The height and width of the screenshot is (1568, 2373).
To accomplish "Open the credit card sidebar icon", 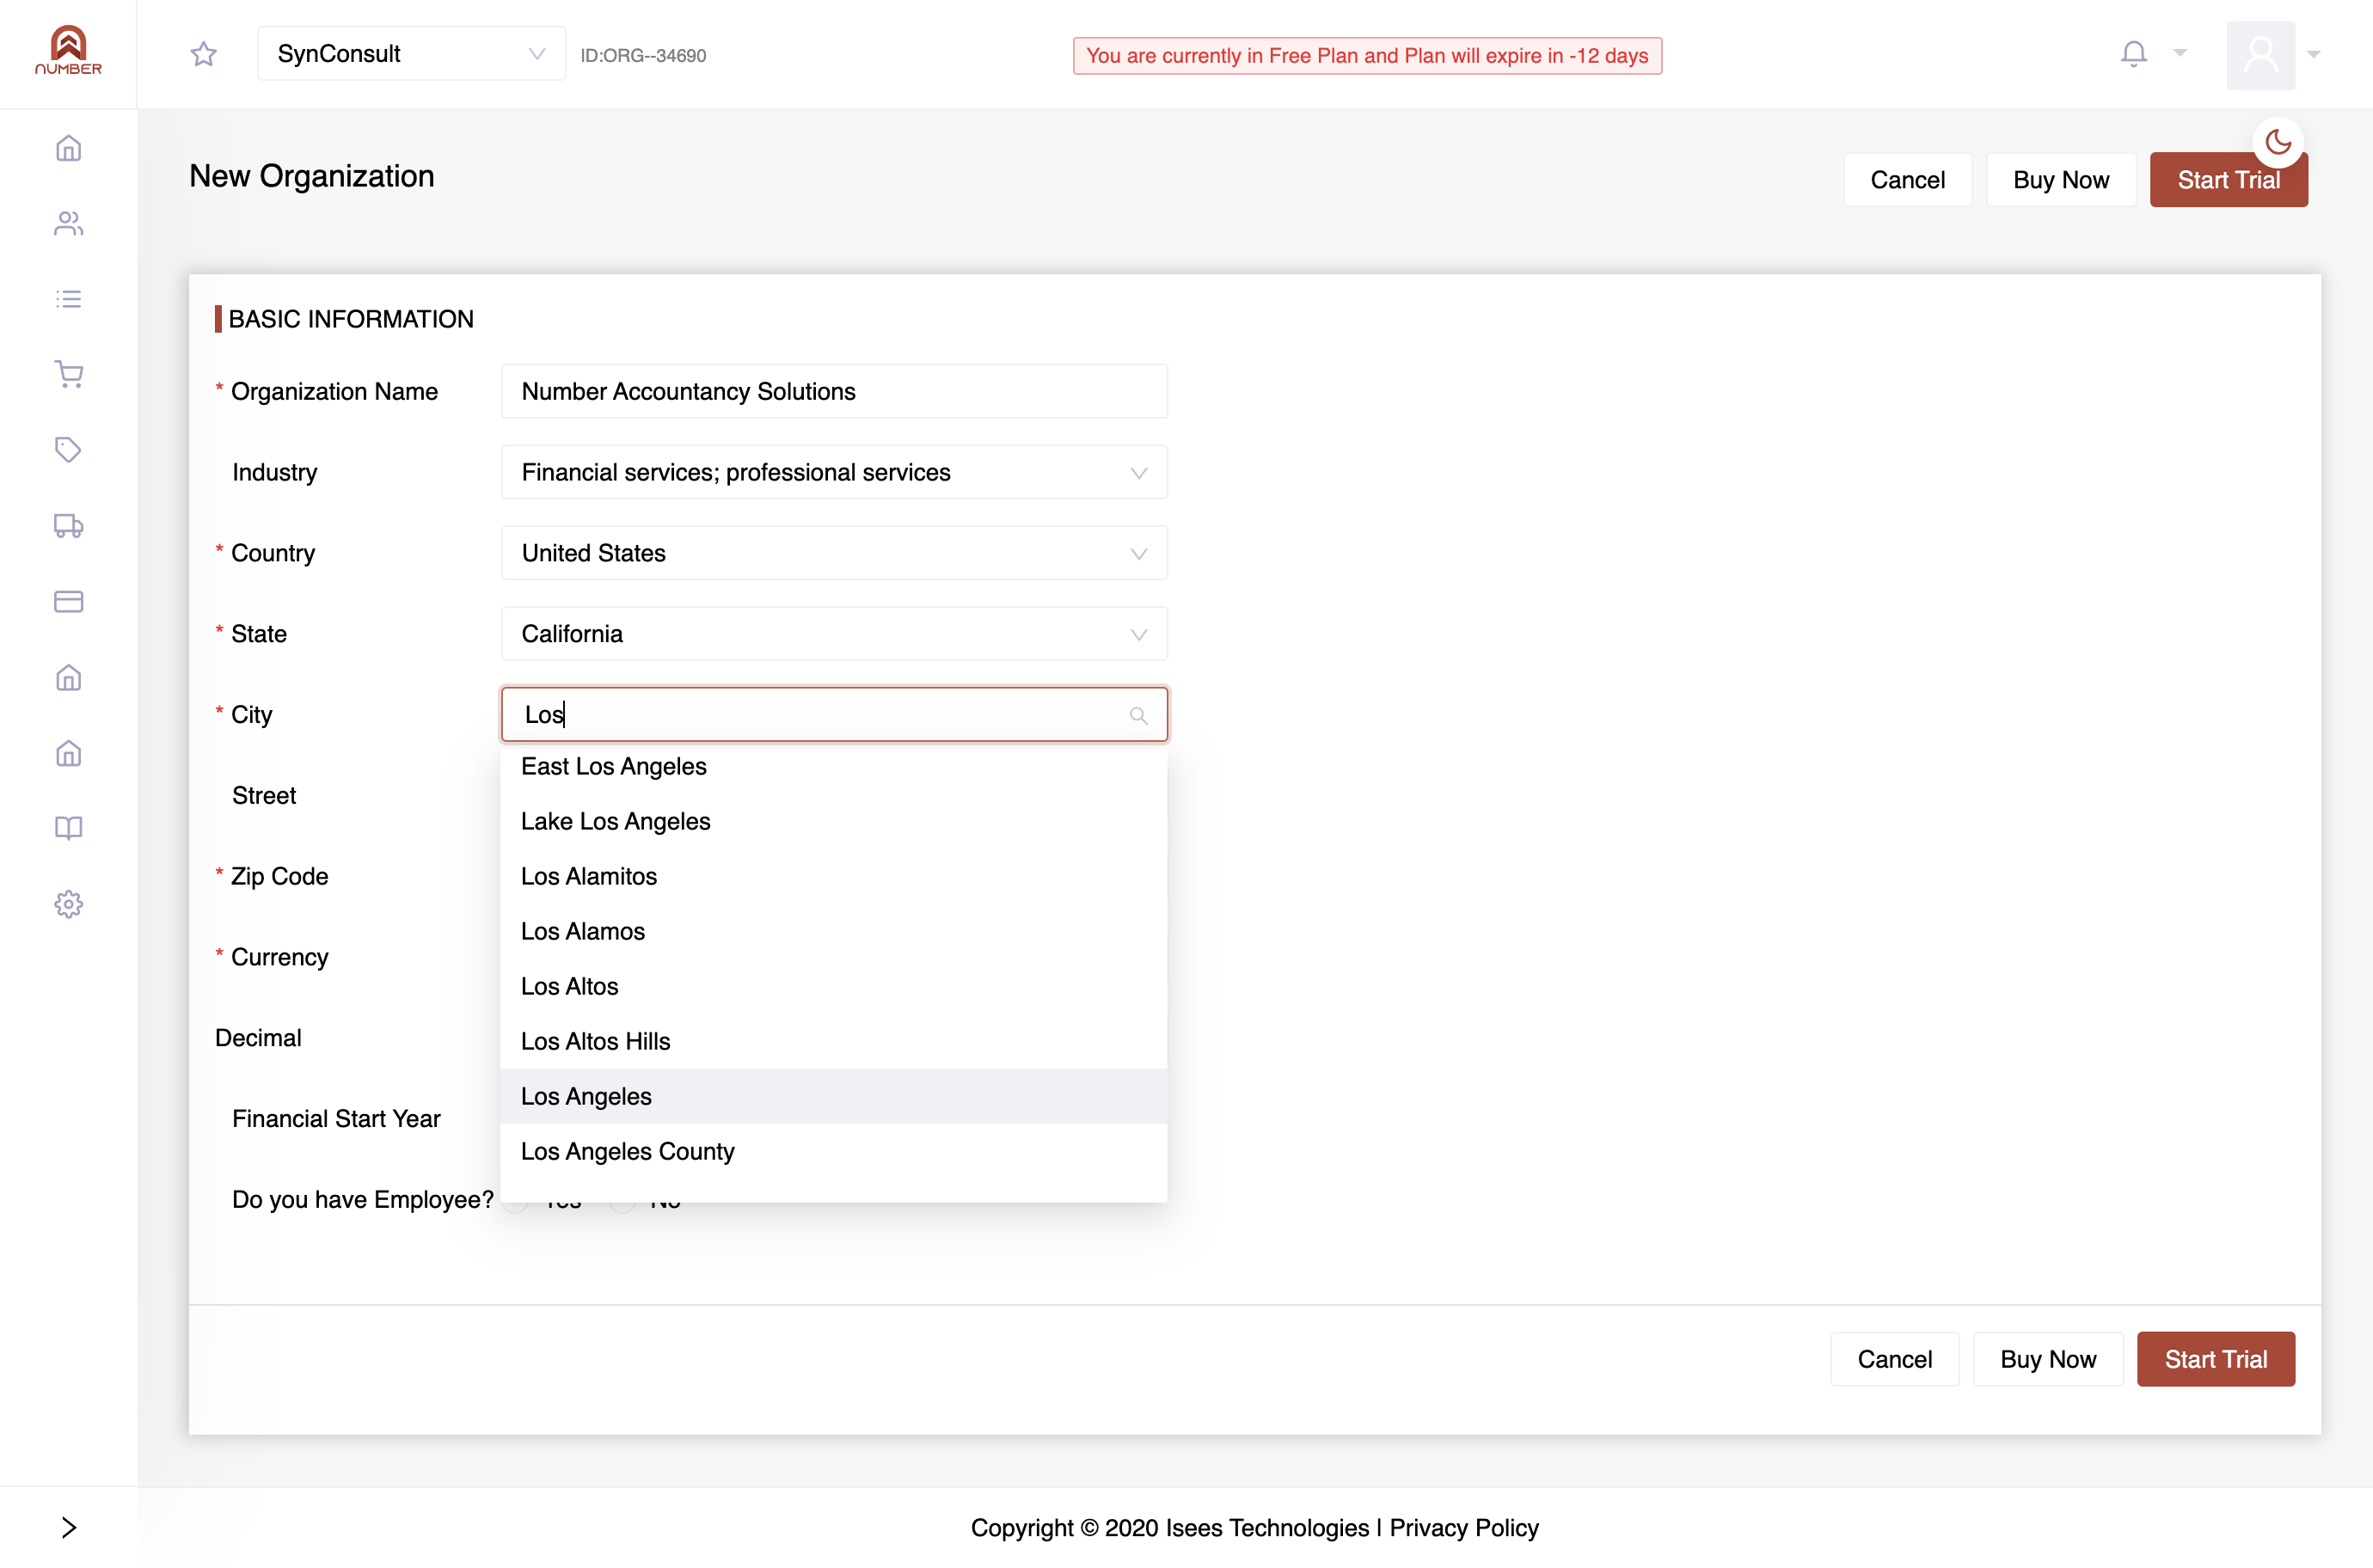I will [x=68, y=601].
